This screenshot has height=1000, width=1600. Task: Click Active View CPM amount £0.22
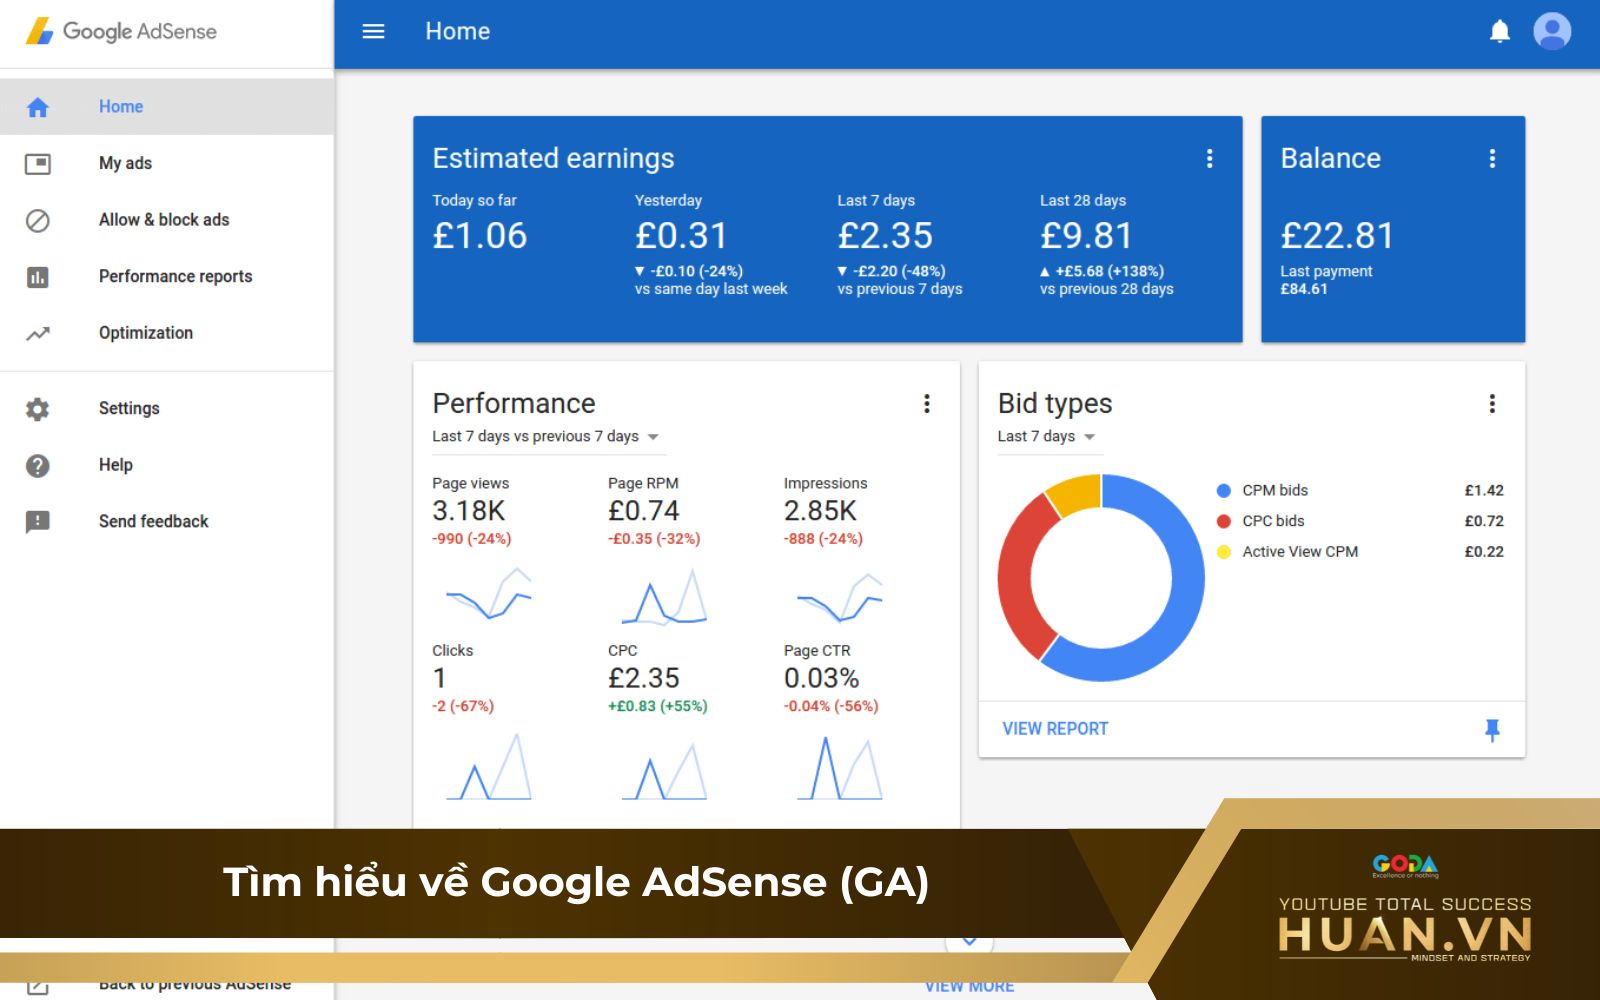pyautogui.click(x=1484, y=552)
